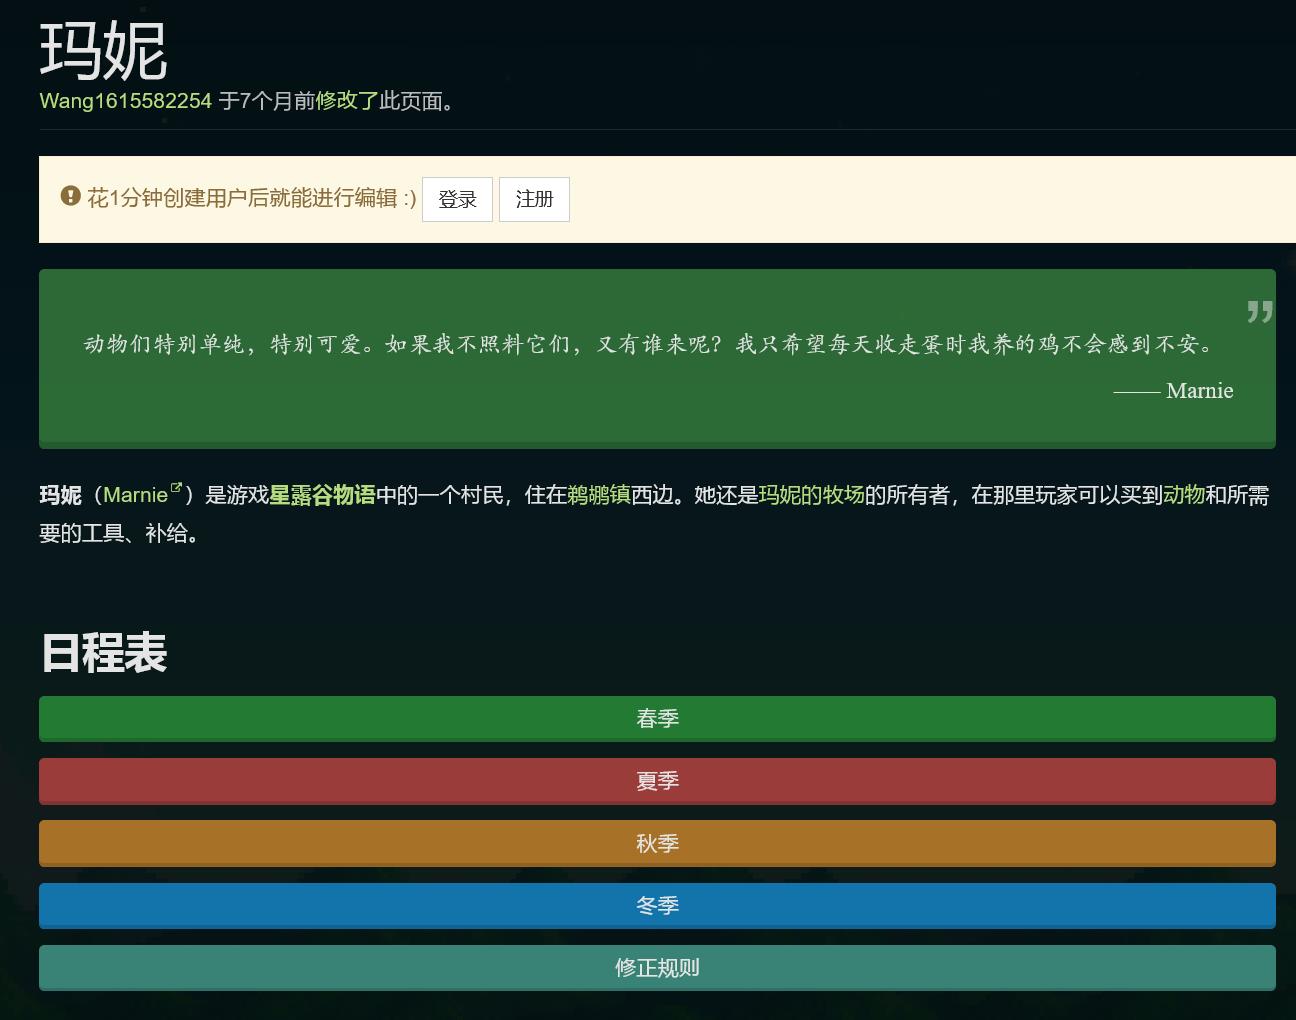Click the quotation mark icon in quote box
Viewport: 1296px width, 1020px height.
tap(1260, 311)
